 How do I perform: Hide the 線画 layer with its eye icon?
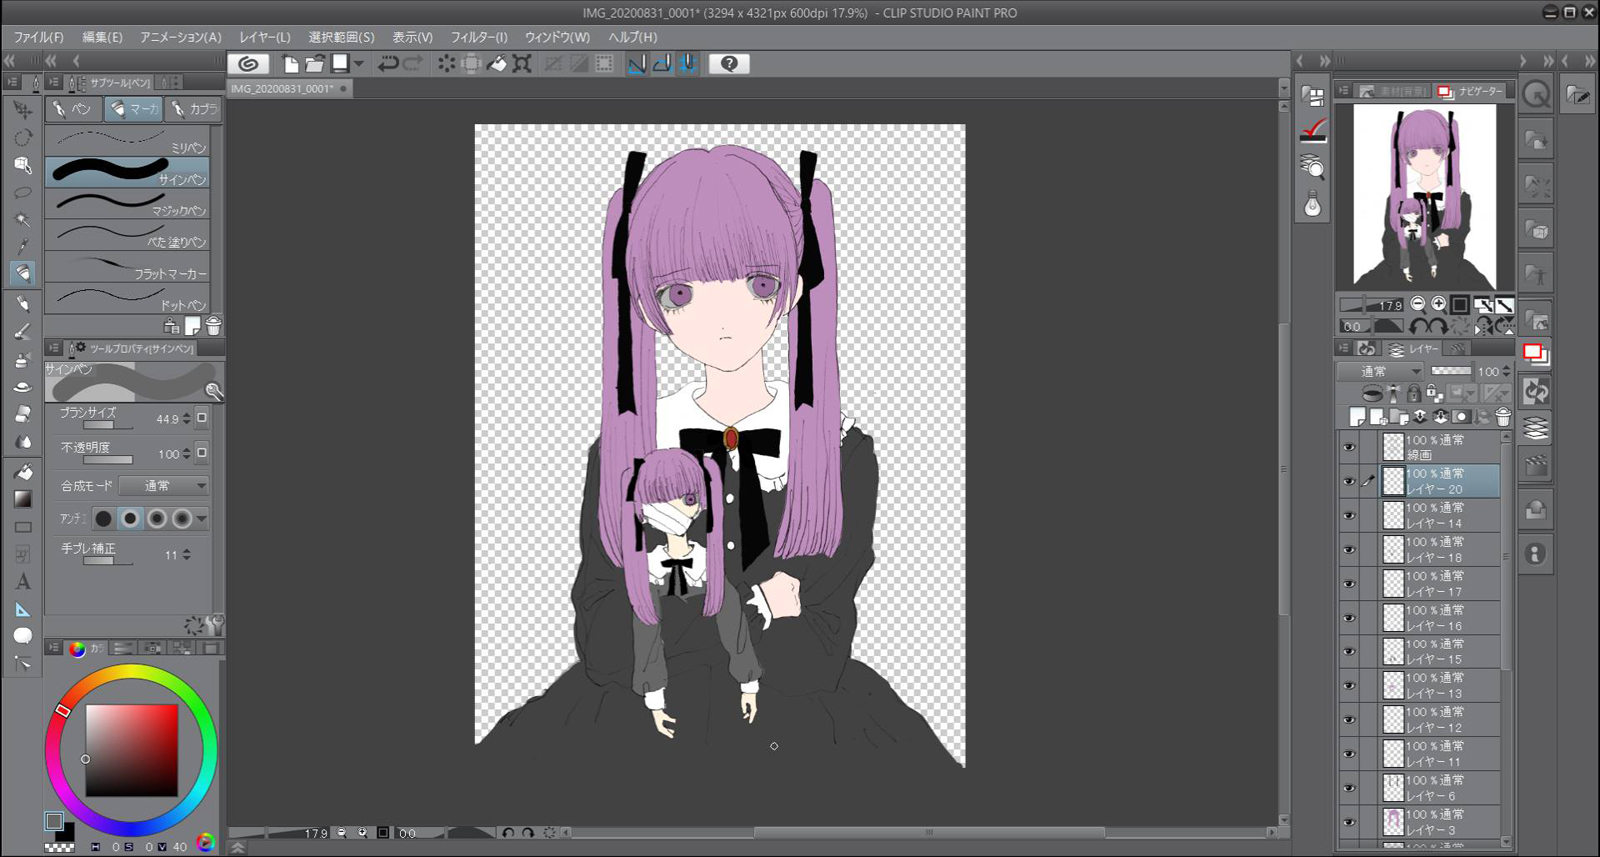pyautogui.click(x=1349, y=447)
